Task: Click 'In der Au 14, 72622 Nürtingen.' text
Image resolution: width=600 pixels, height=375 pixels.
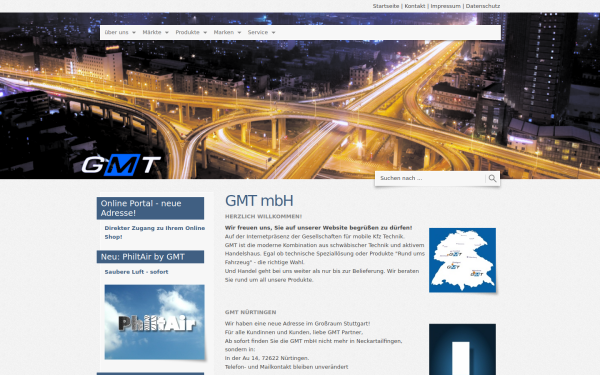Action: [267, 359]
